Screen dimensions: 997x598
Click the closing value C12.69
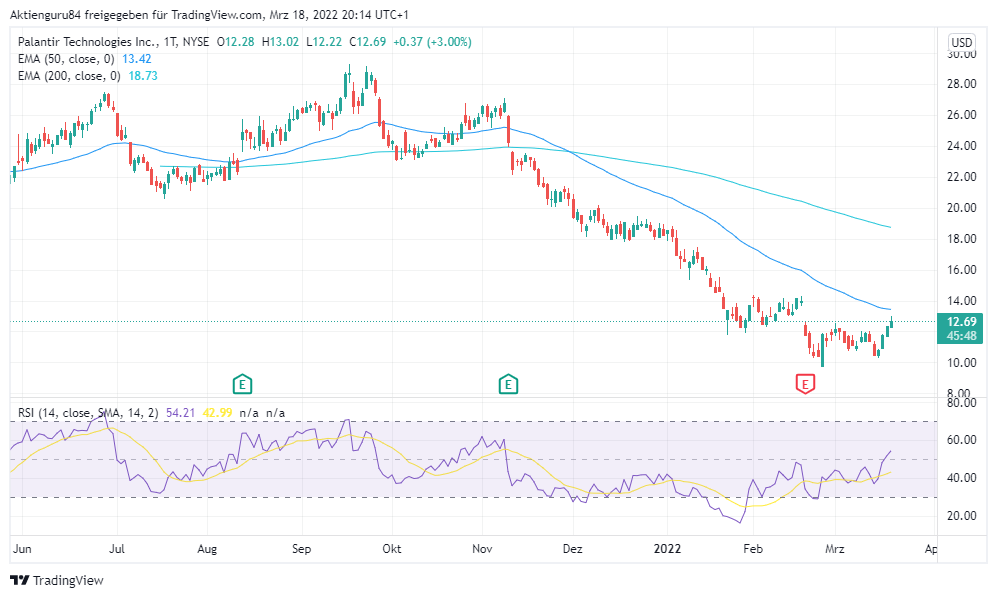click(368, 42)
